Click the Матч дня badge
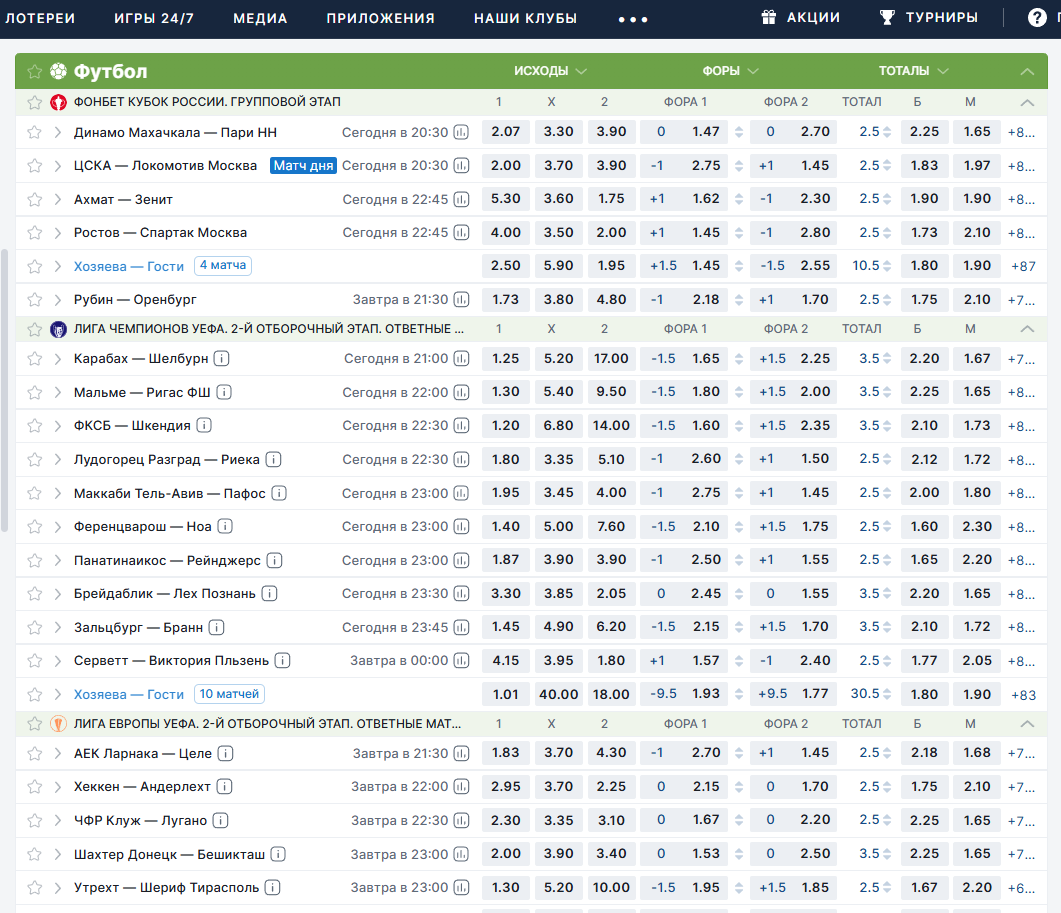This screenshot has height=913, width=1061. pyautogui.click(x=303, y=166)
